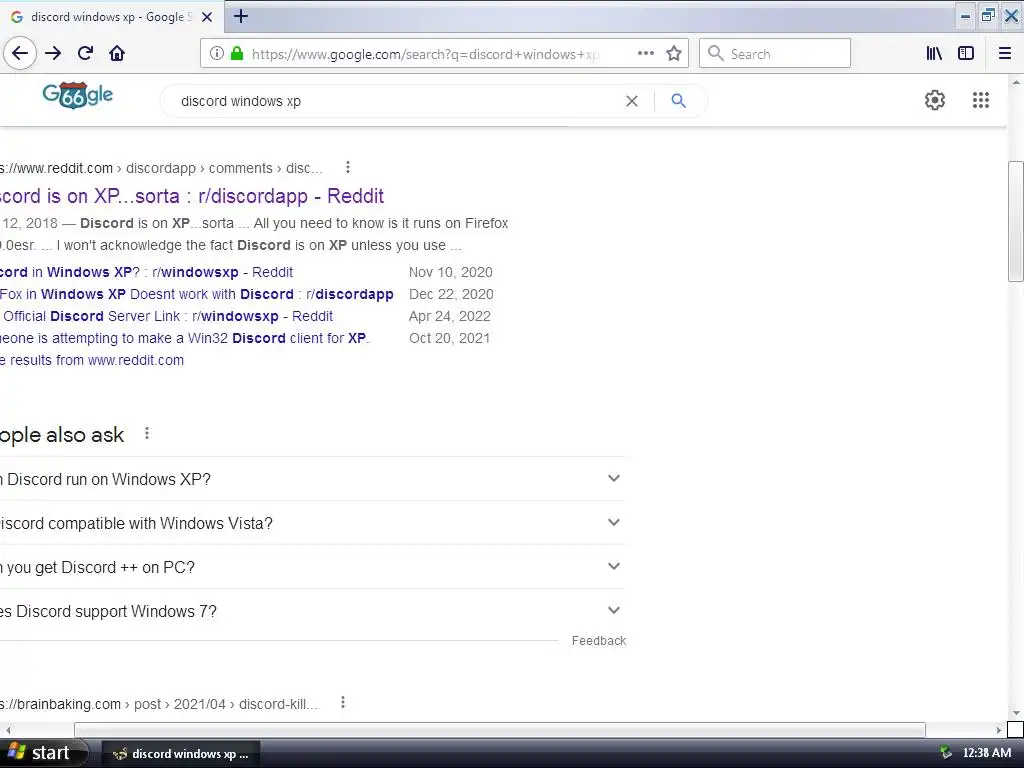Open page actions three-dot menu
1024x768 pixels.
pos(646,54)
